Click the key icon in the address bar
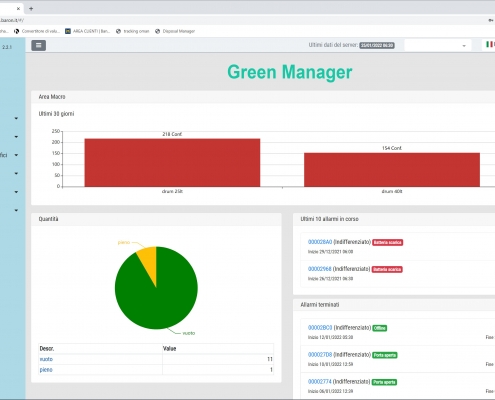This screenshot has width=495, height=400. [491, 20]
